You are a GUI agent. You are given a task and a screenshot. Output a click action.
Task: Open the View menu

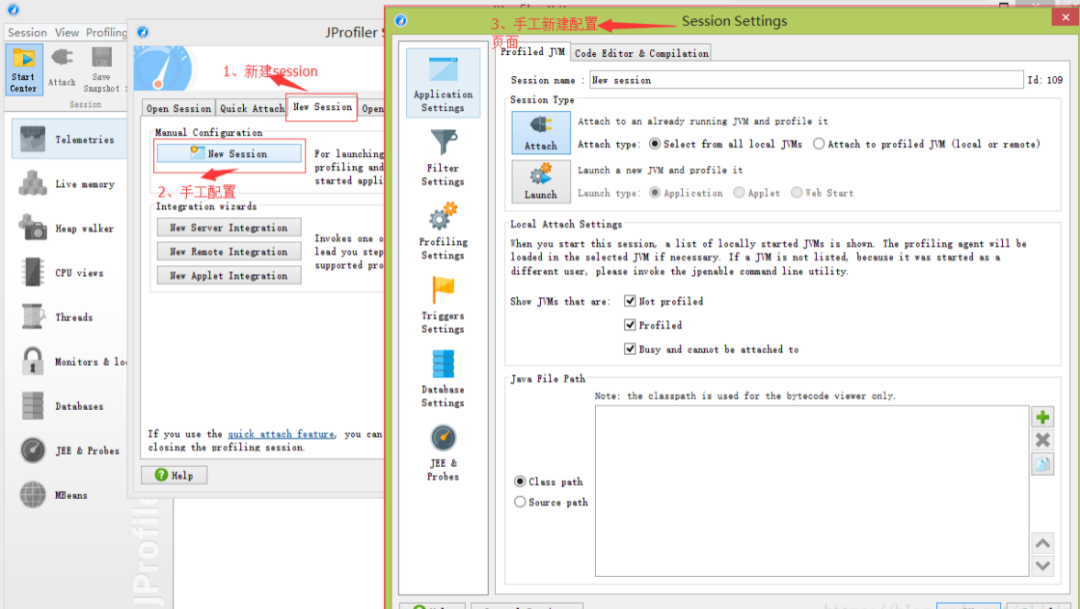67,32
